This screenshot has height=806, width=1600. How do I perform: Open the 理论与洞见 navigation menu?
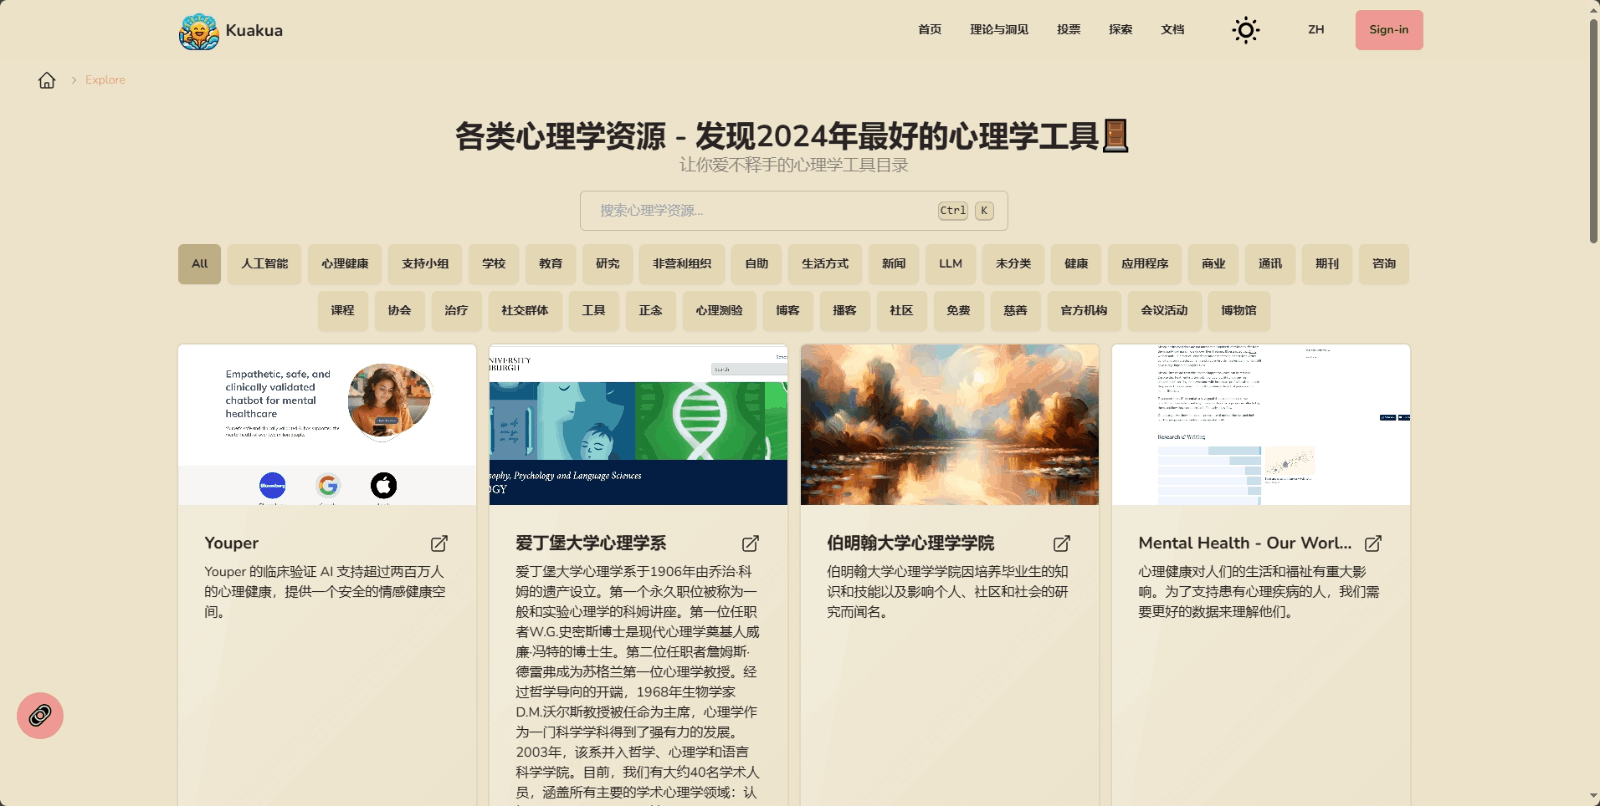pyautogui.click(x=998, y=30)
